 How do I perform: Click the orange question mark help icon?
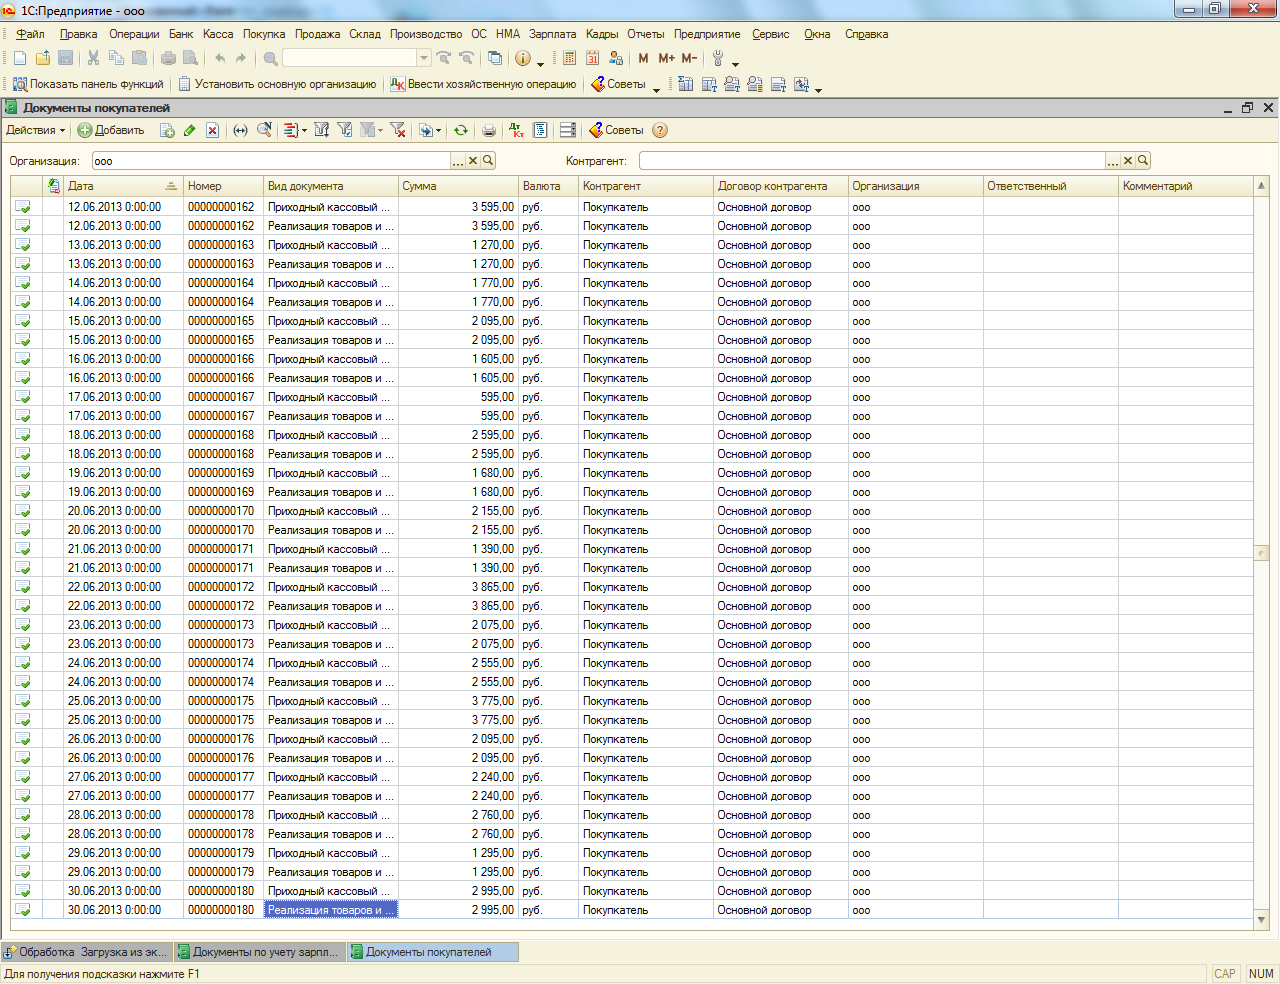click(659, 130)
